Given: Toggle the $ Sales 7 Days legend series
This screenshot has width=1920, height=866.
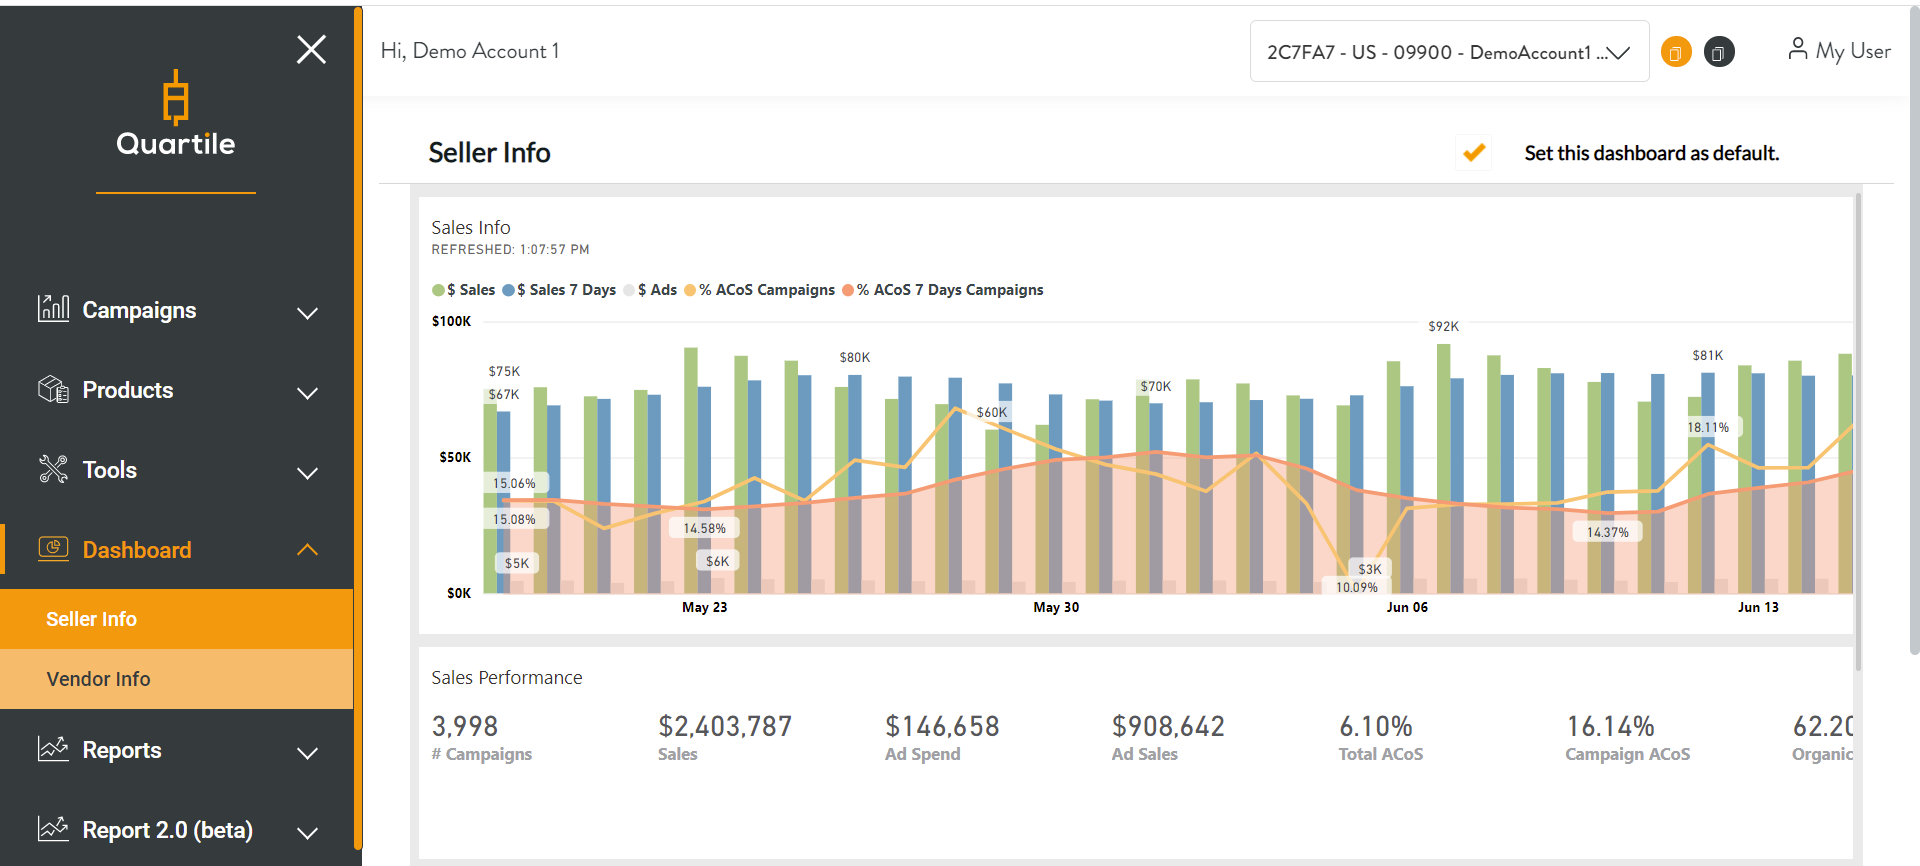Looking at the screenshot, I should pyautogui.click(x=559, y=290).
